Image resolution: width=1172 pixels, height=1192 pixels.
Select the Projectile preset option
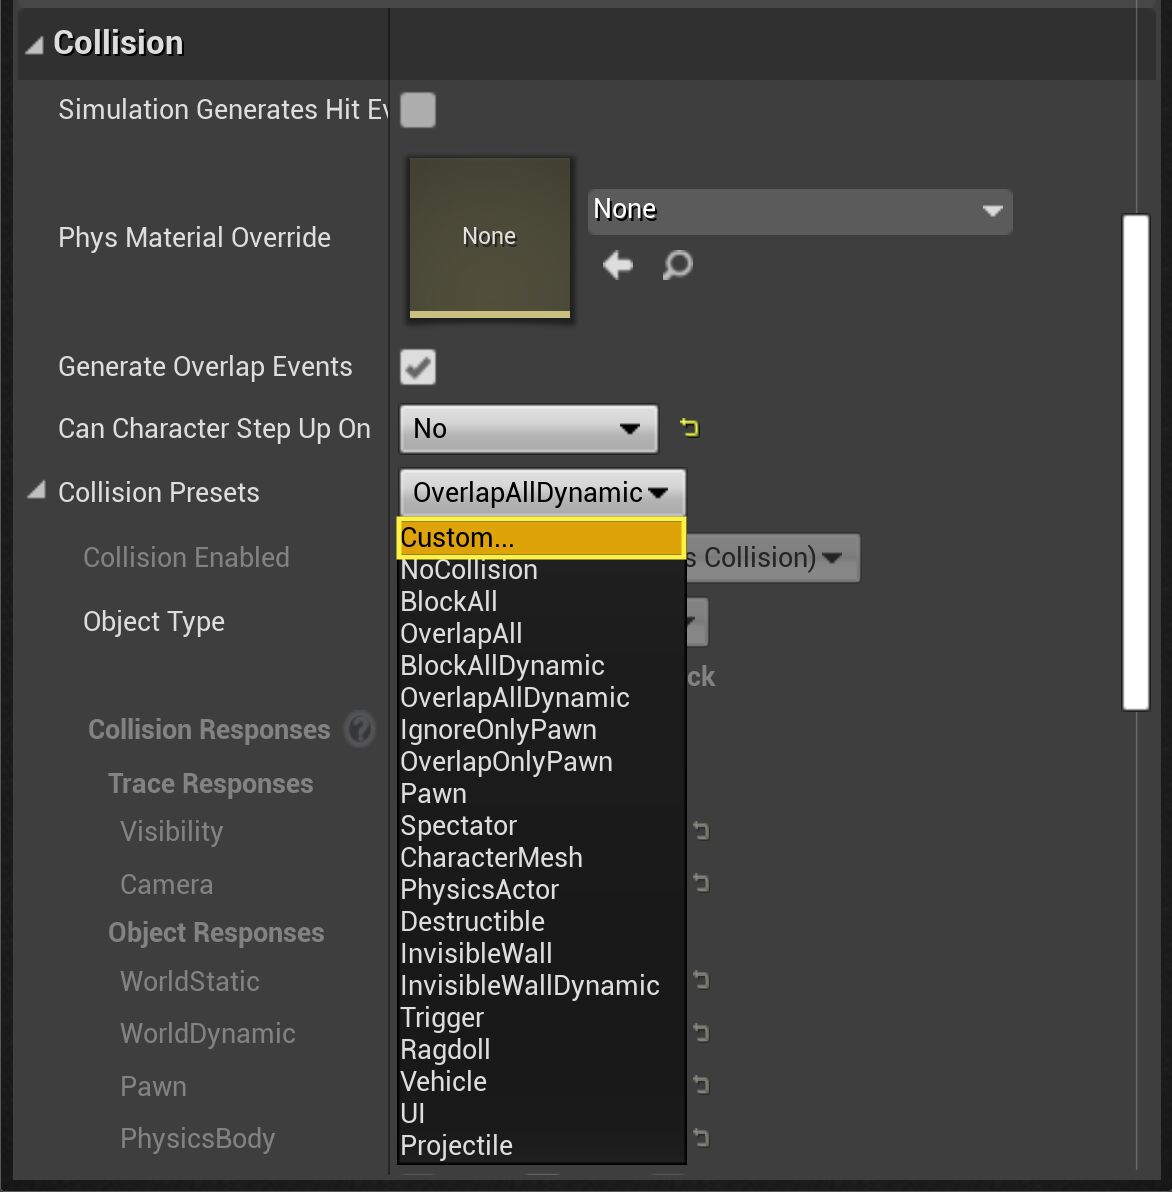[456, 1146]
